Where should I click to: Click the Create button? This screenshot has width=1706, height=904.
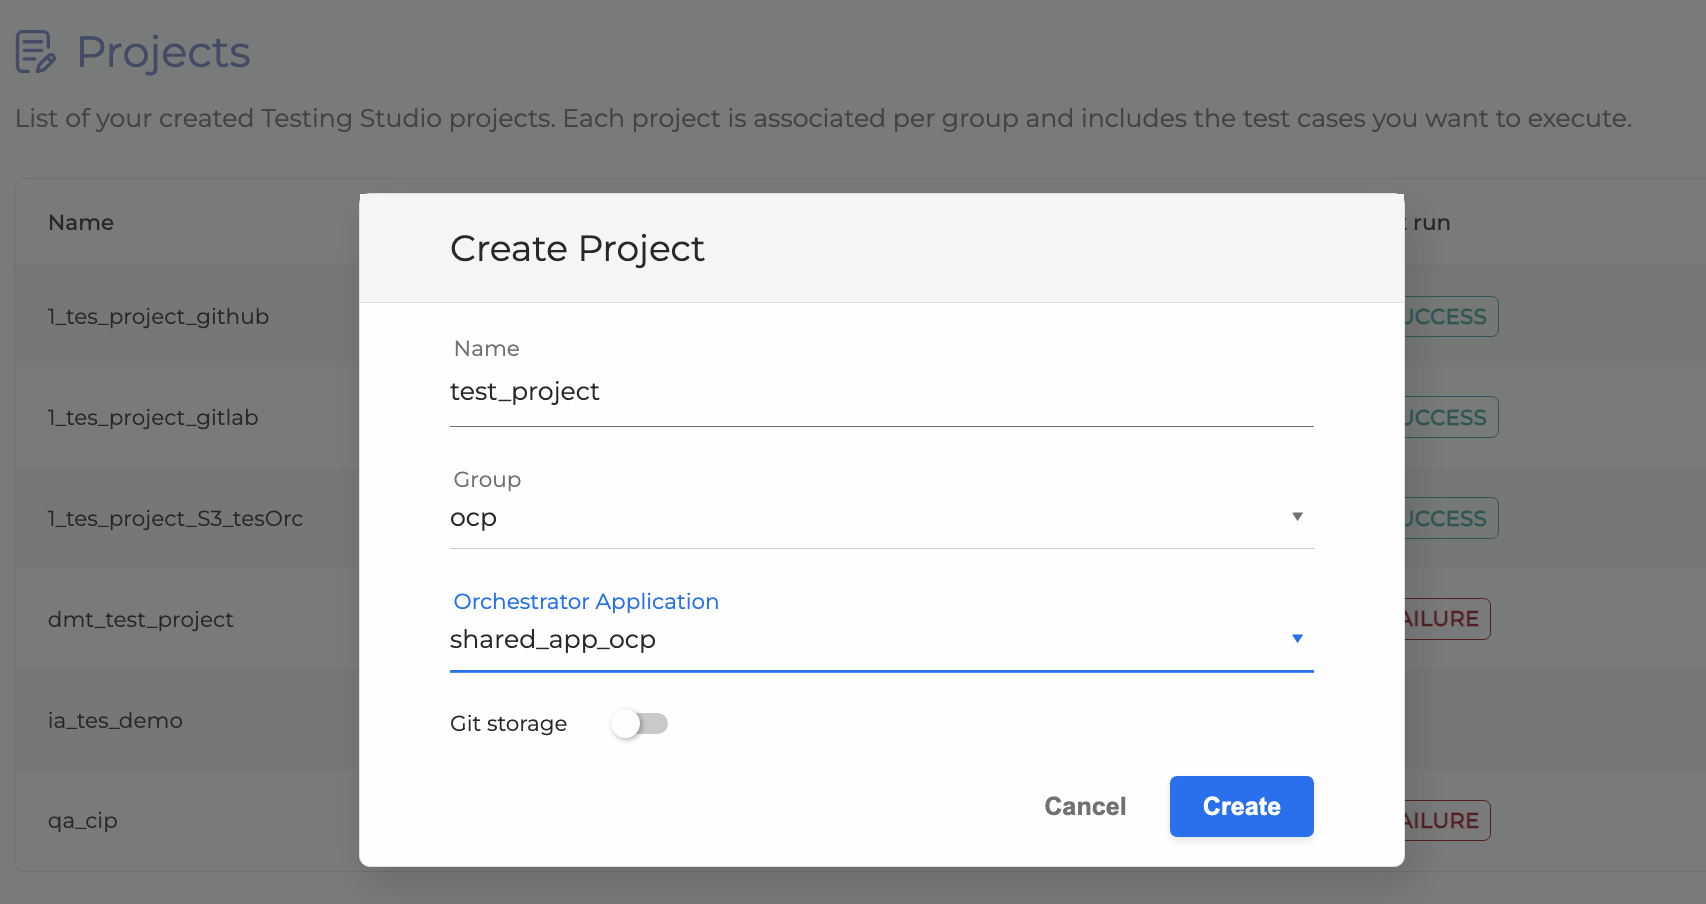(x=1241, y=806)
